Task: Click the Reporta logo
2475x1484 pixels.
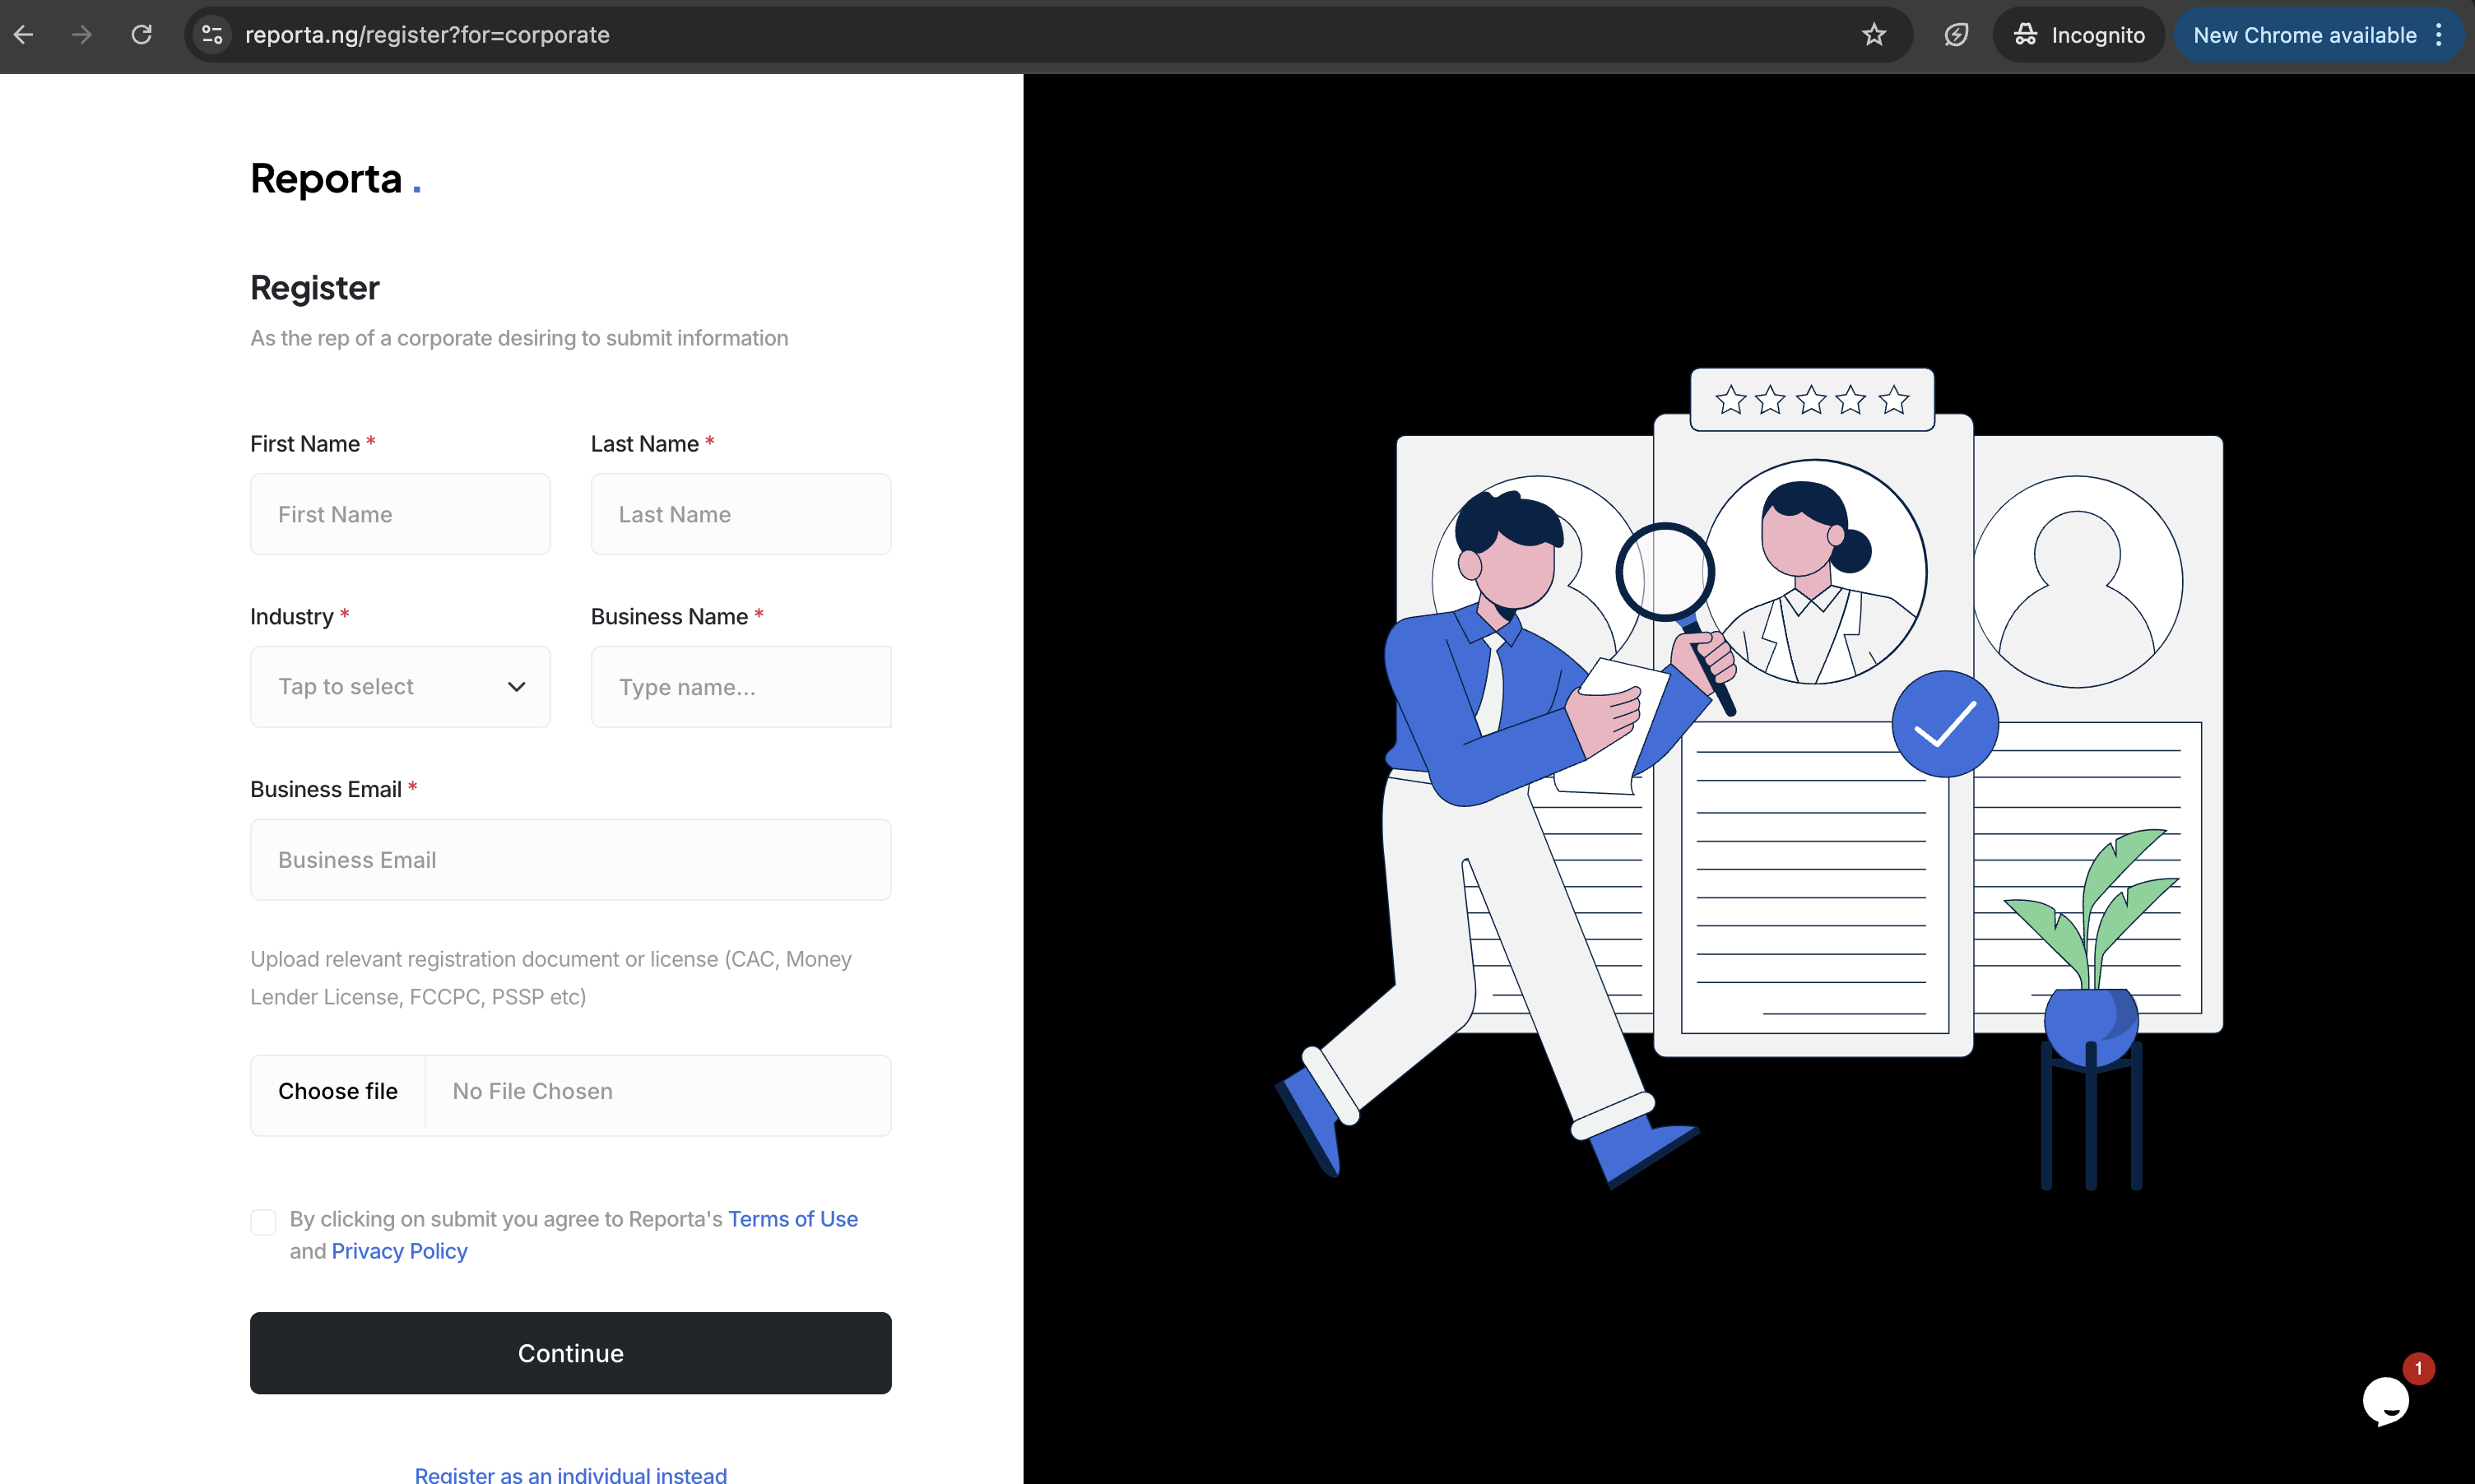Action: click(x=330, y=179)
